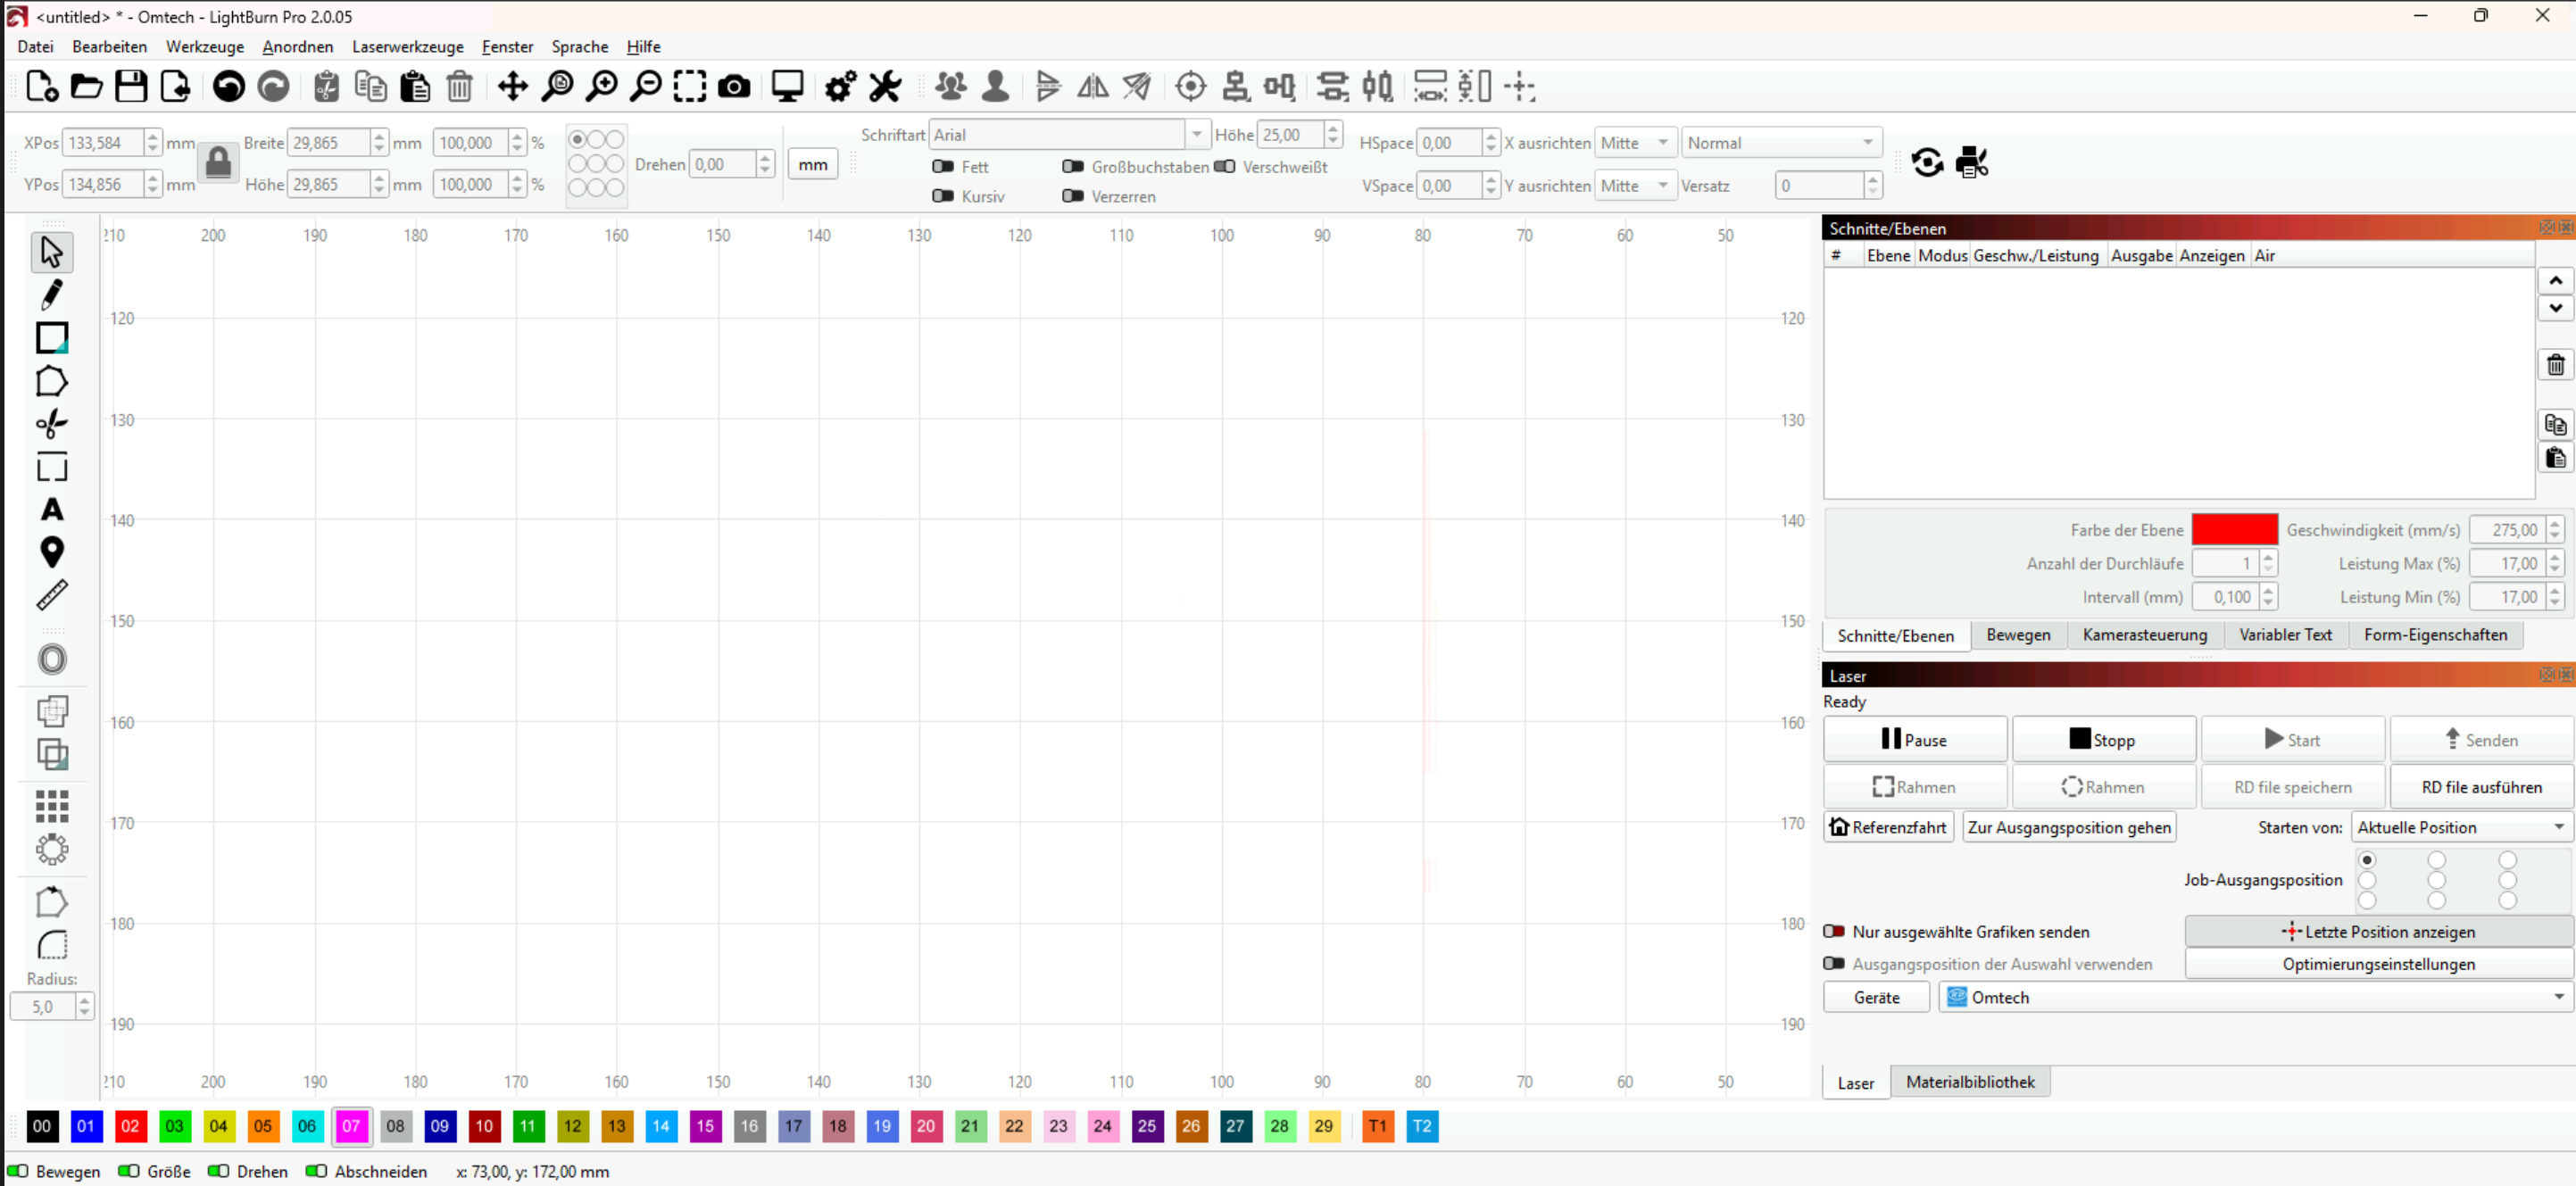
Task: Toggle the Fett bold switch
Action: pyautogui.click(x=943, y=167)
